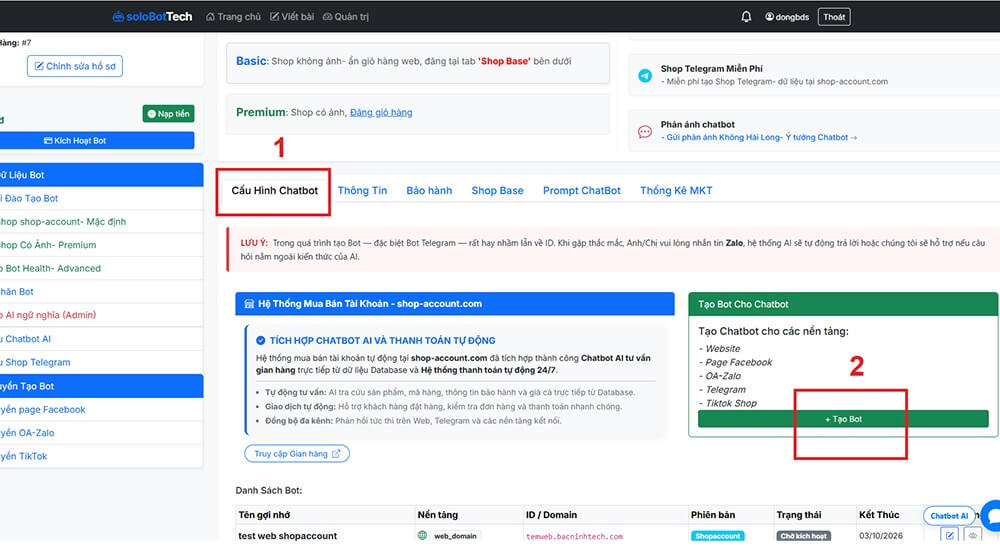The width and height of the screenshot is (1000, 547).
Task: Click the + Tạo Bot button
Action: [843, 419]
